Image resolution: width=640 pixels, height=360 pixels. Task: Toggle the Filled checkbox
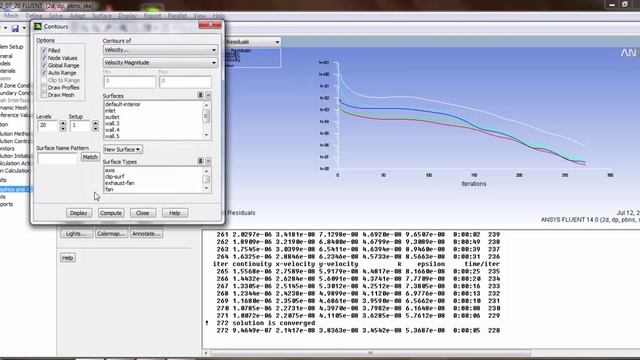pyautogui.click(x=44, y=51)
